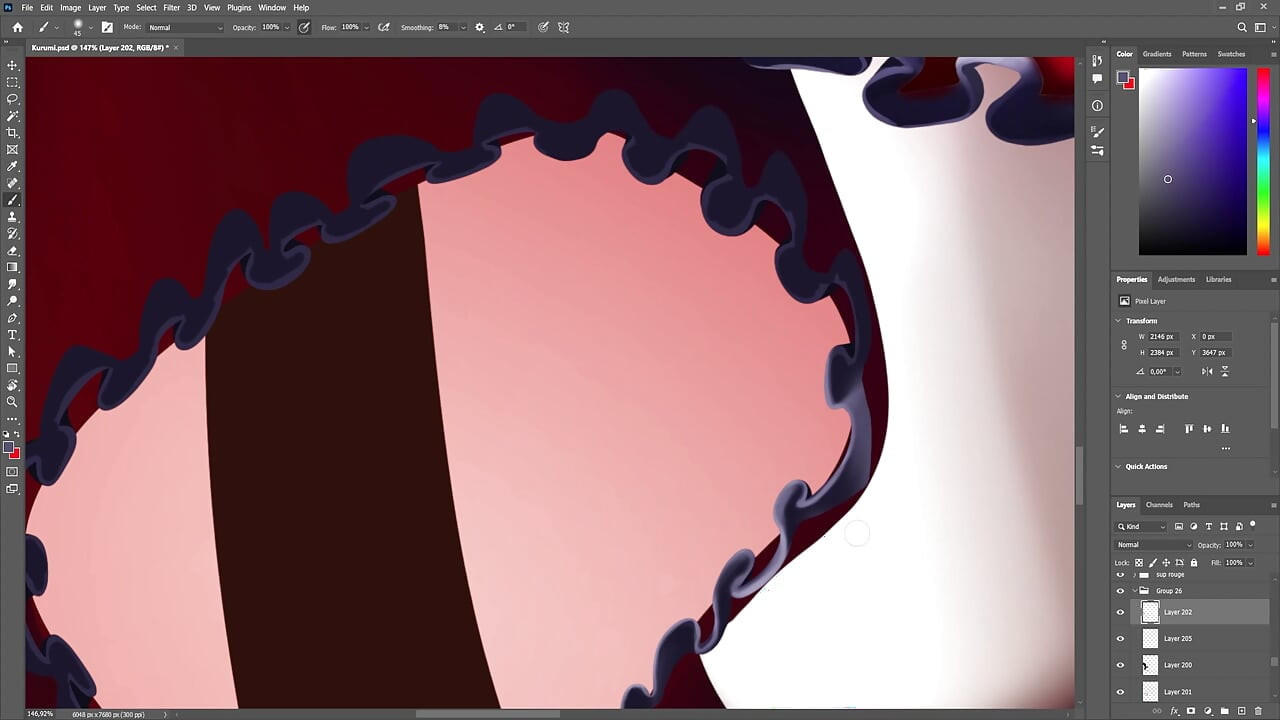Select the Smudge tool
Viewport: 1280px width, 720px height.
[13, 284]
